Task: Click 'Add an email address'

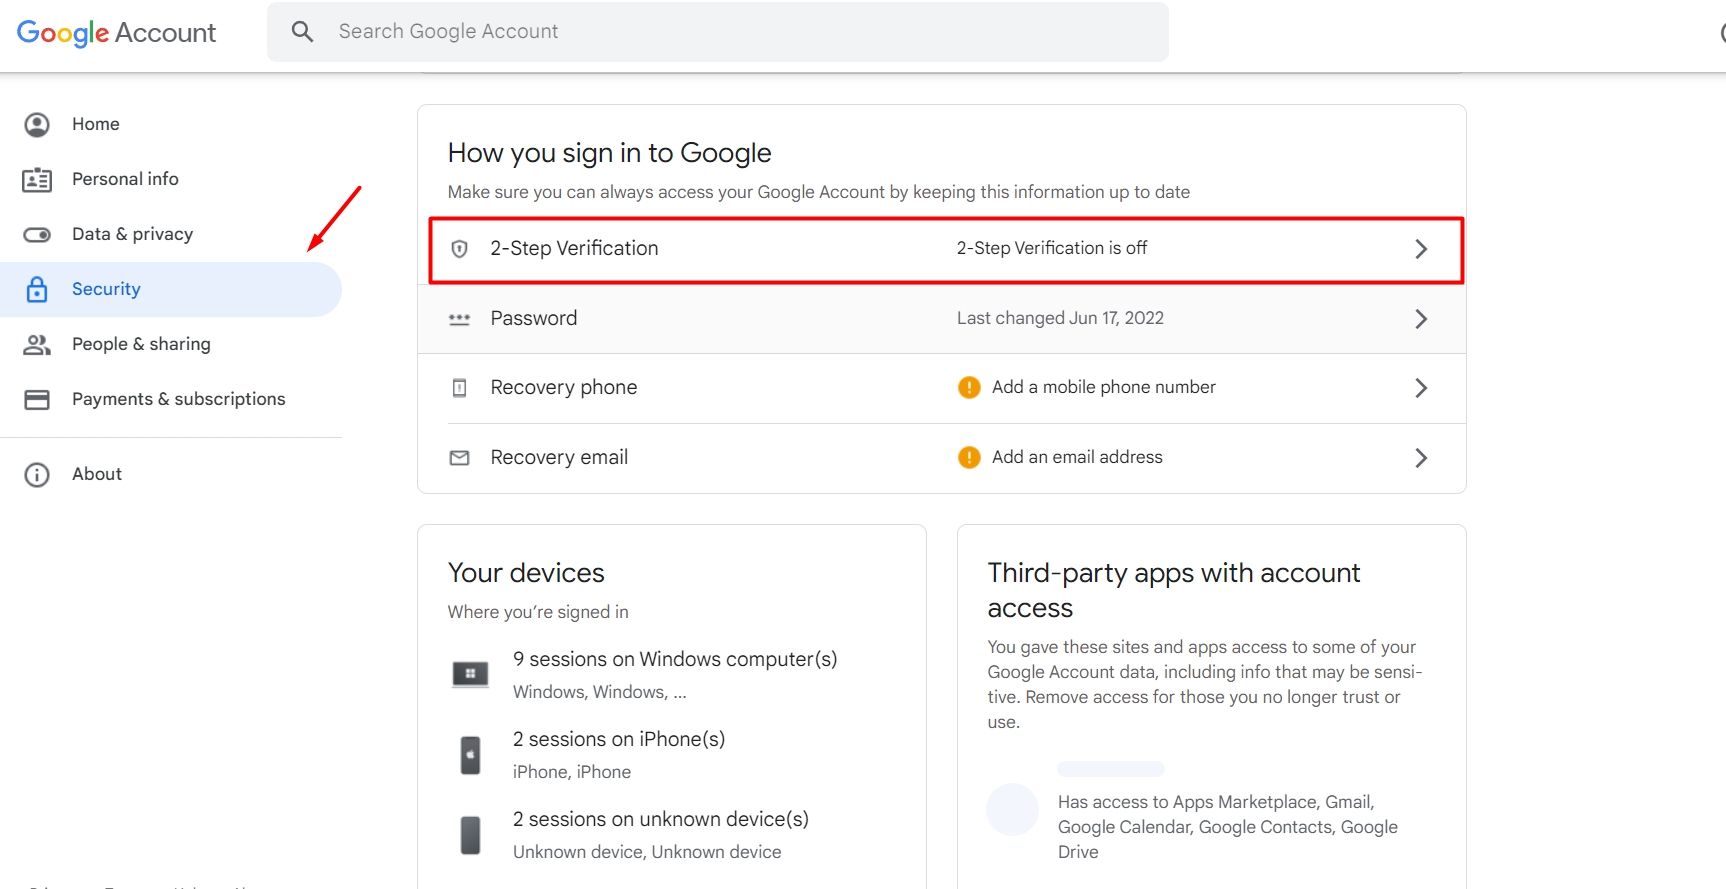Action: (x=1077, y=457)
